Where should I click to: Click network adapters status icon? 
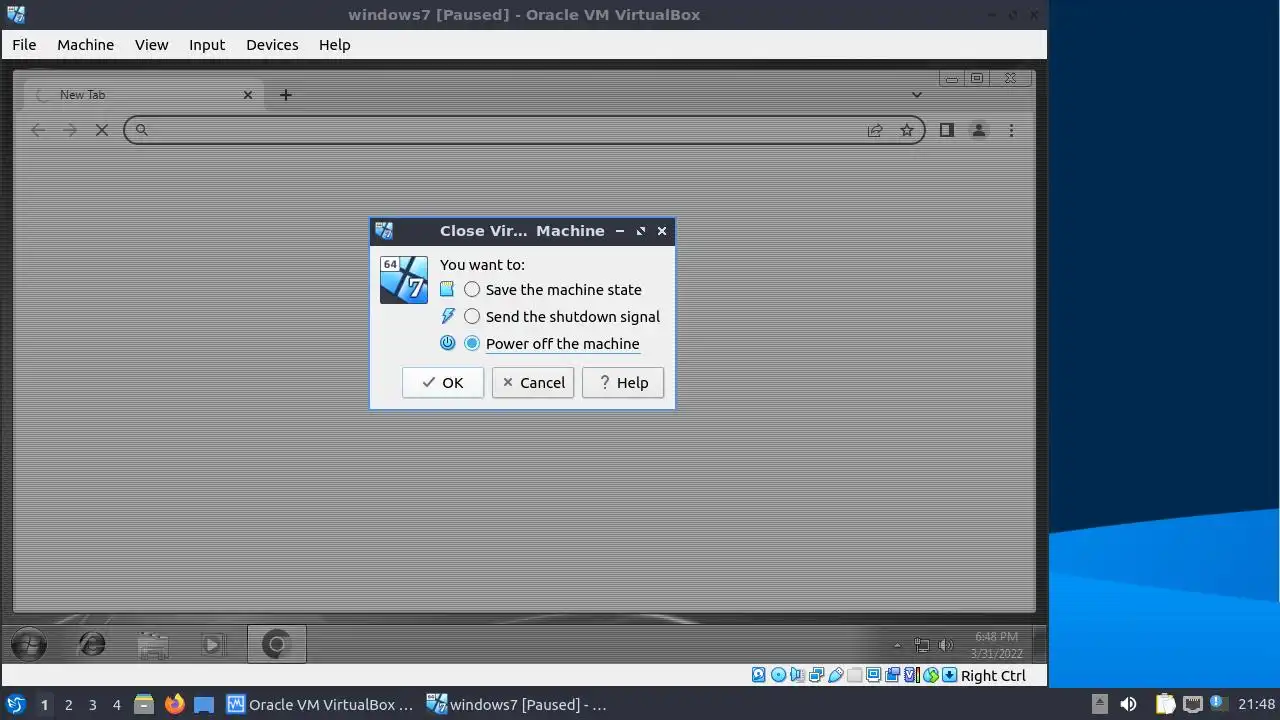tap(816, 675)
